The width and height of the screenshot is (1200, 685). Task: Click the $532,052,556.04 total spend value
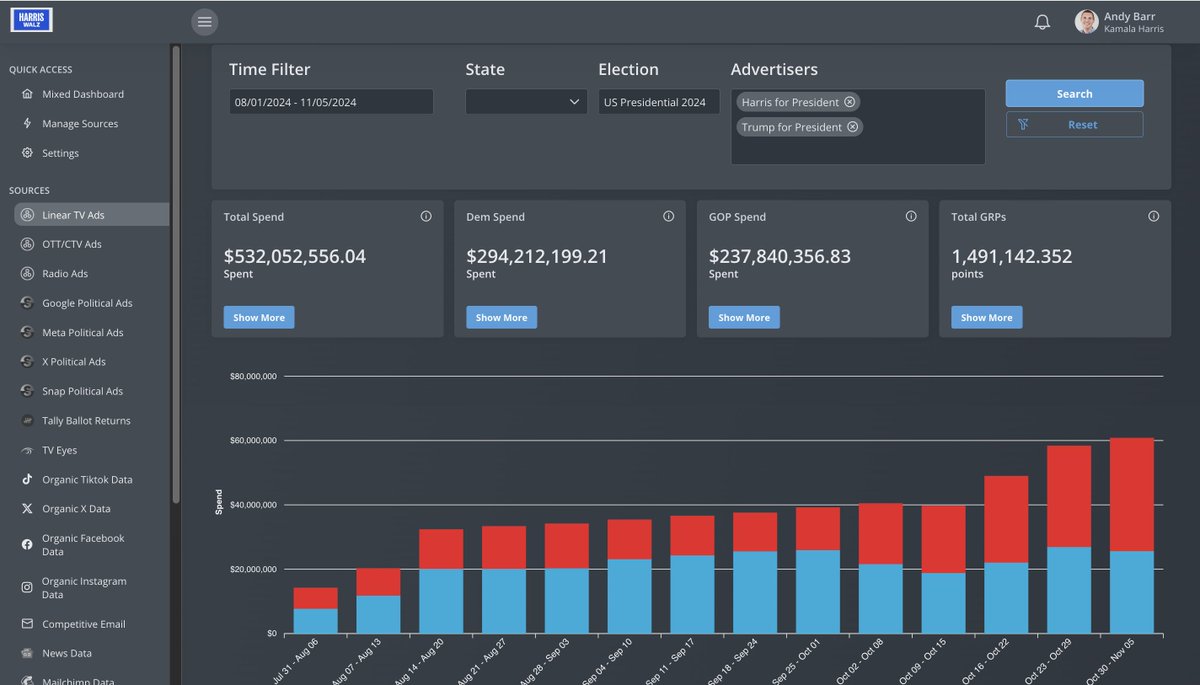click(295, 257)
